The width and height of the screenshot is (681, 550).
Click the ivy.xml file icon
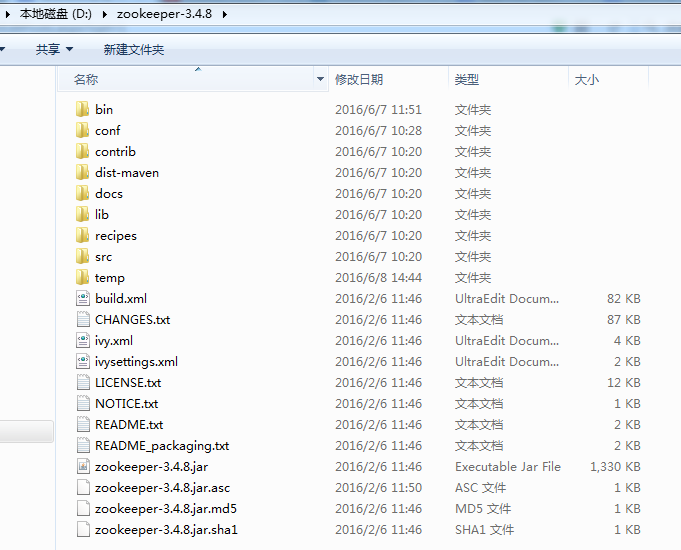pyautogui.click(x=83, y=340)
